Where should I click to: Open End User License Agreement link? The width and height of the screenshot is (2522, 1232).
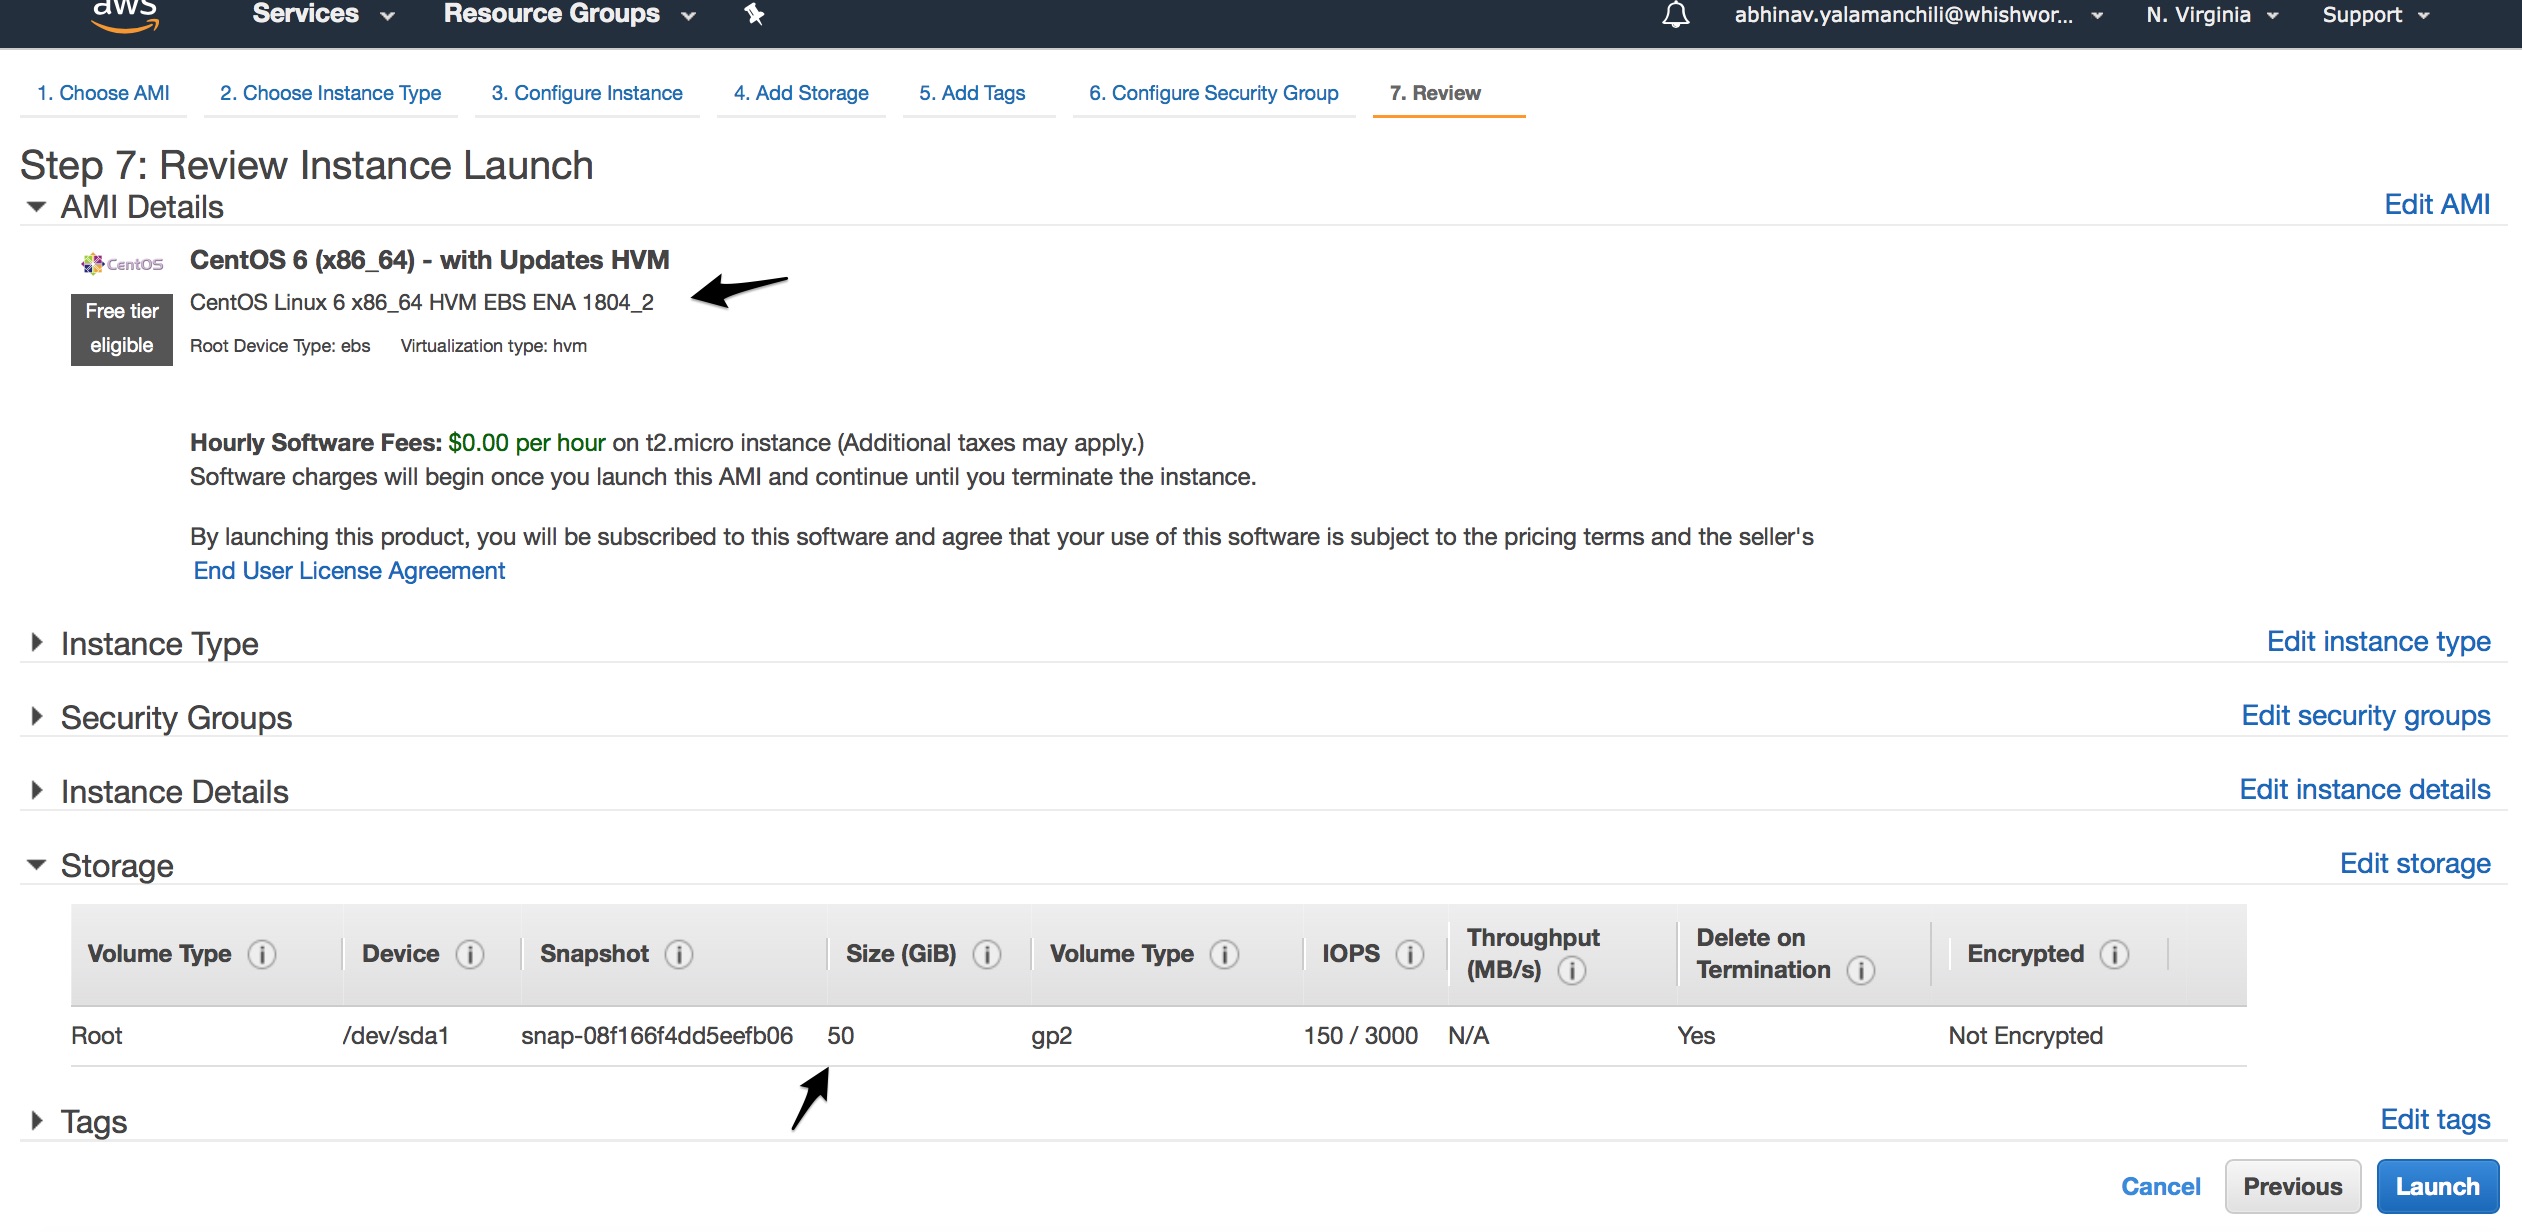coord(349,571)
